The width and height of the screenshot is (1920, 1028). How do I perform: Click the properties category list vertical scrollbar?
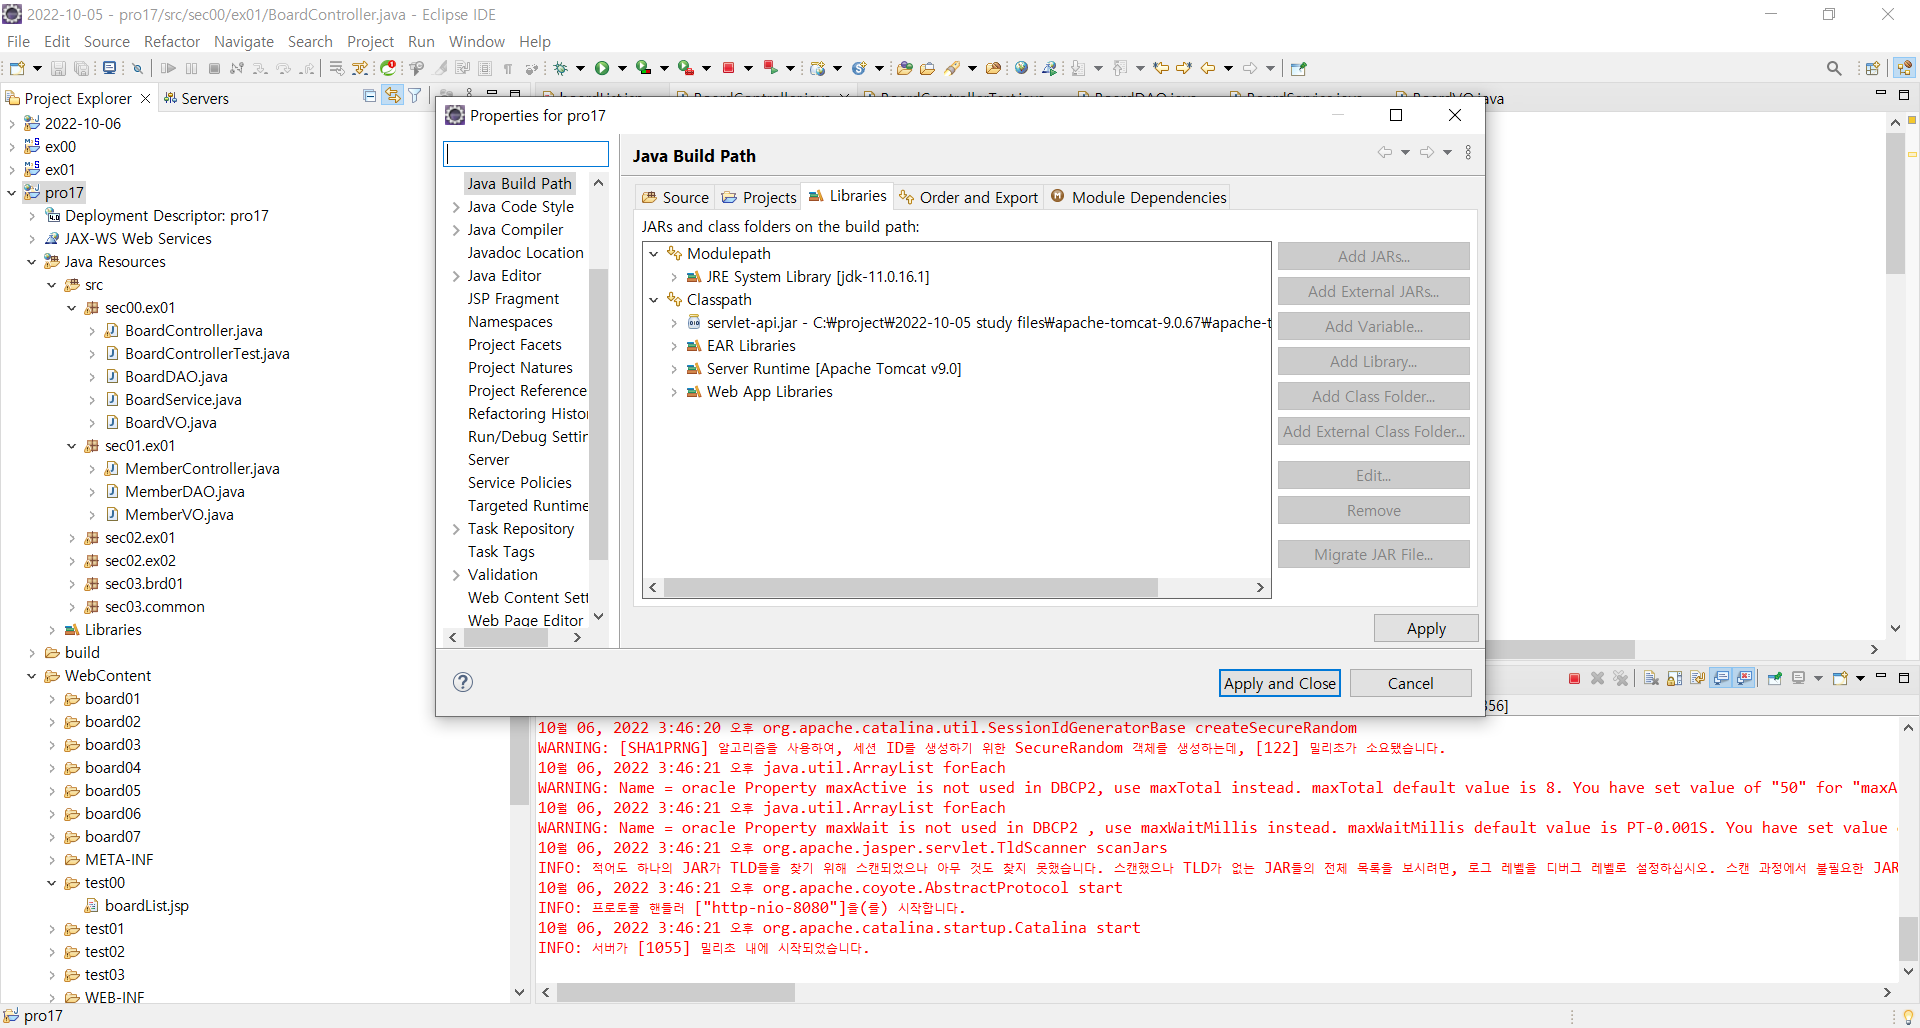[598, 415]
